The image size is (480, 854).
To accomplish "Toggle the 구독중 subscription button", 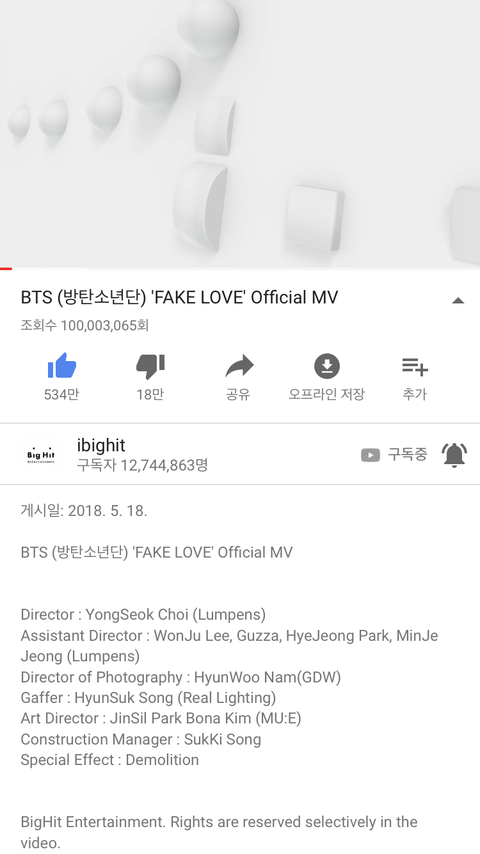I will (x=394, y=454).
